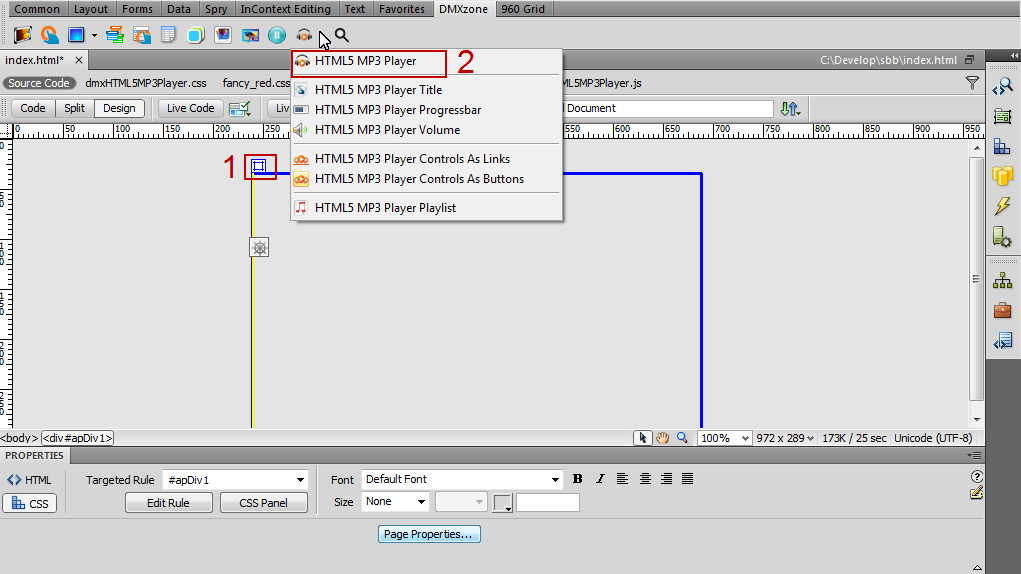This screenshot has height=574, width=1021.
Task: Select the Zoom tool in status bar
Action: click(x=682, y=438)
